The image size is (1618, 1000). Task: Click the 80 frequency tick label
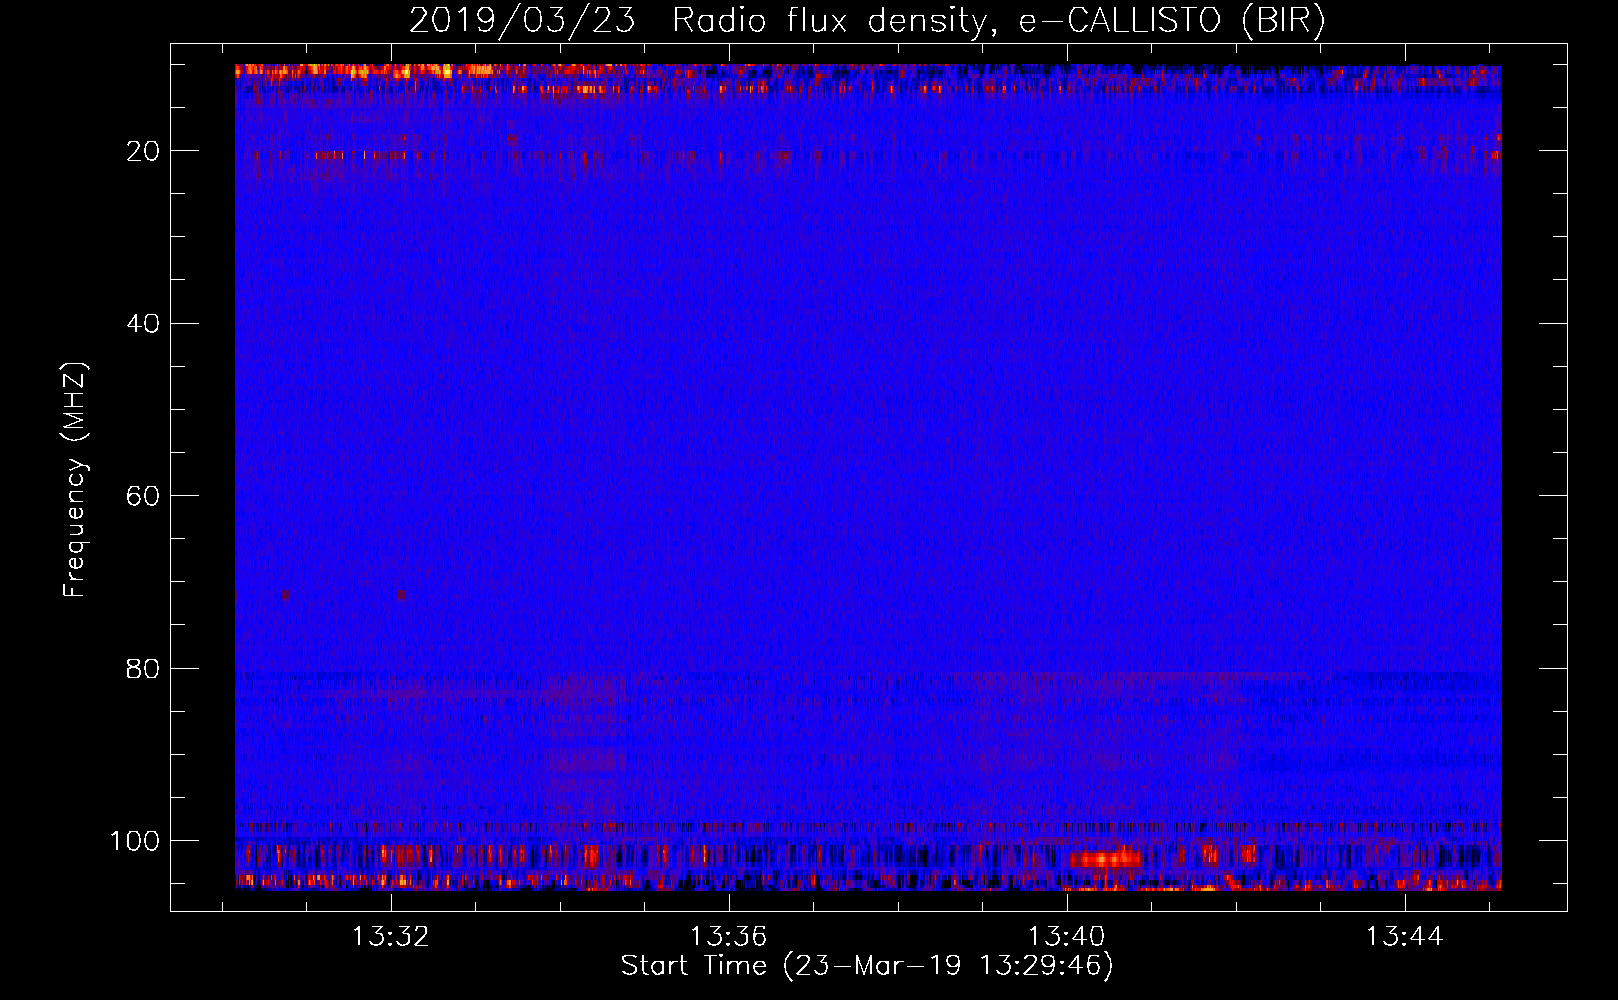tap(143, 668)
